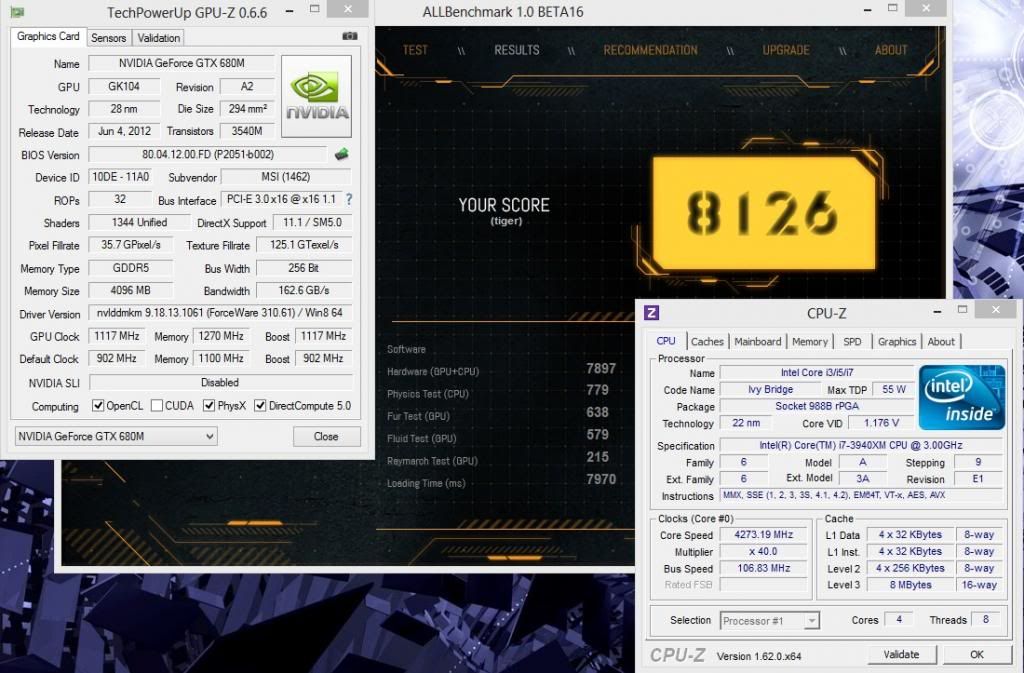Click the Multiplier value x 40.0
The image size is (1024, 673).
pyautogui.click(x=763, y=552)
